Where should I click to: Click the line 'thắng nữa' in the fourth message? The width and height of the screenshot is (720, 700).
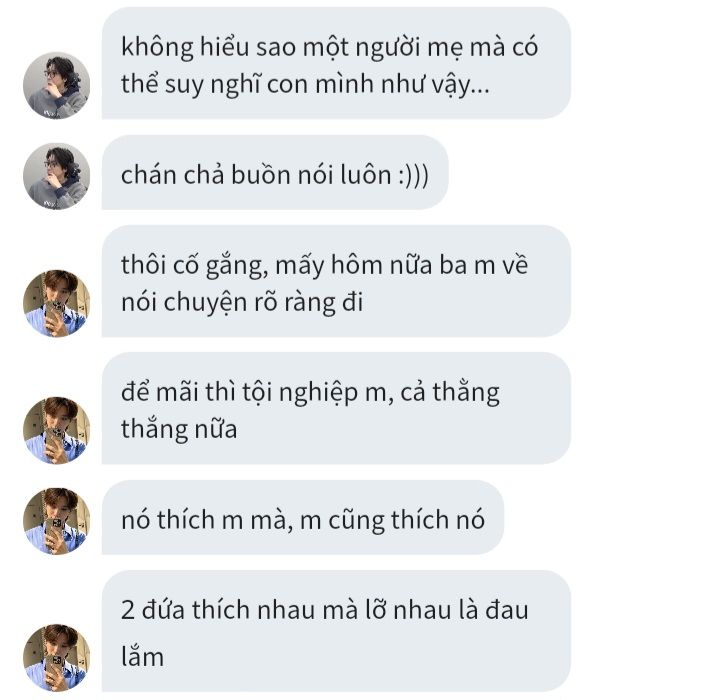pyautogui.click(x=179, y=429)
